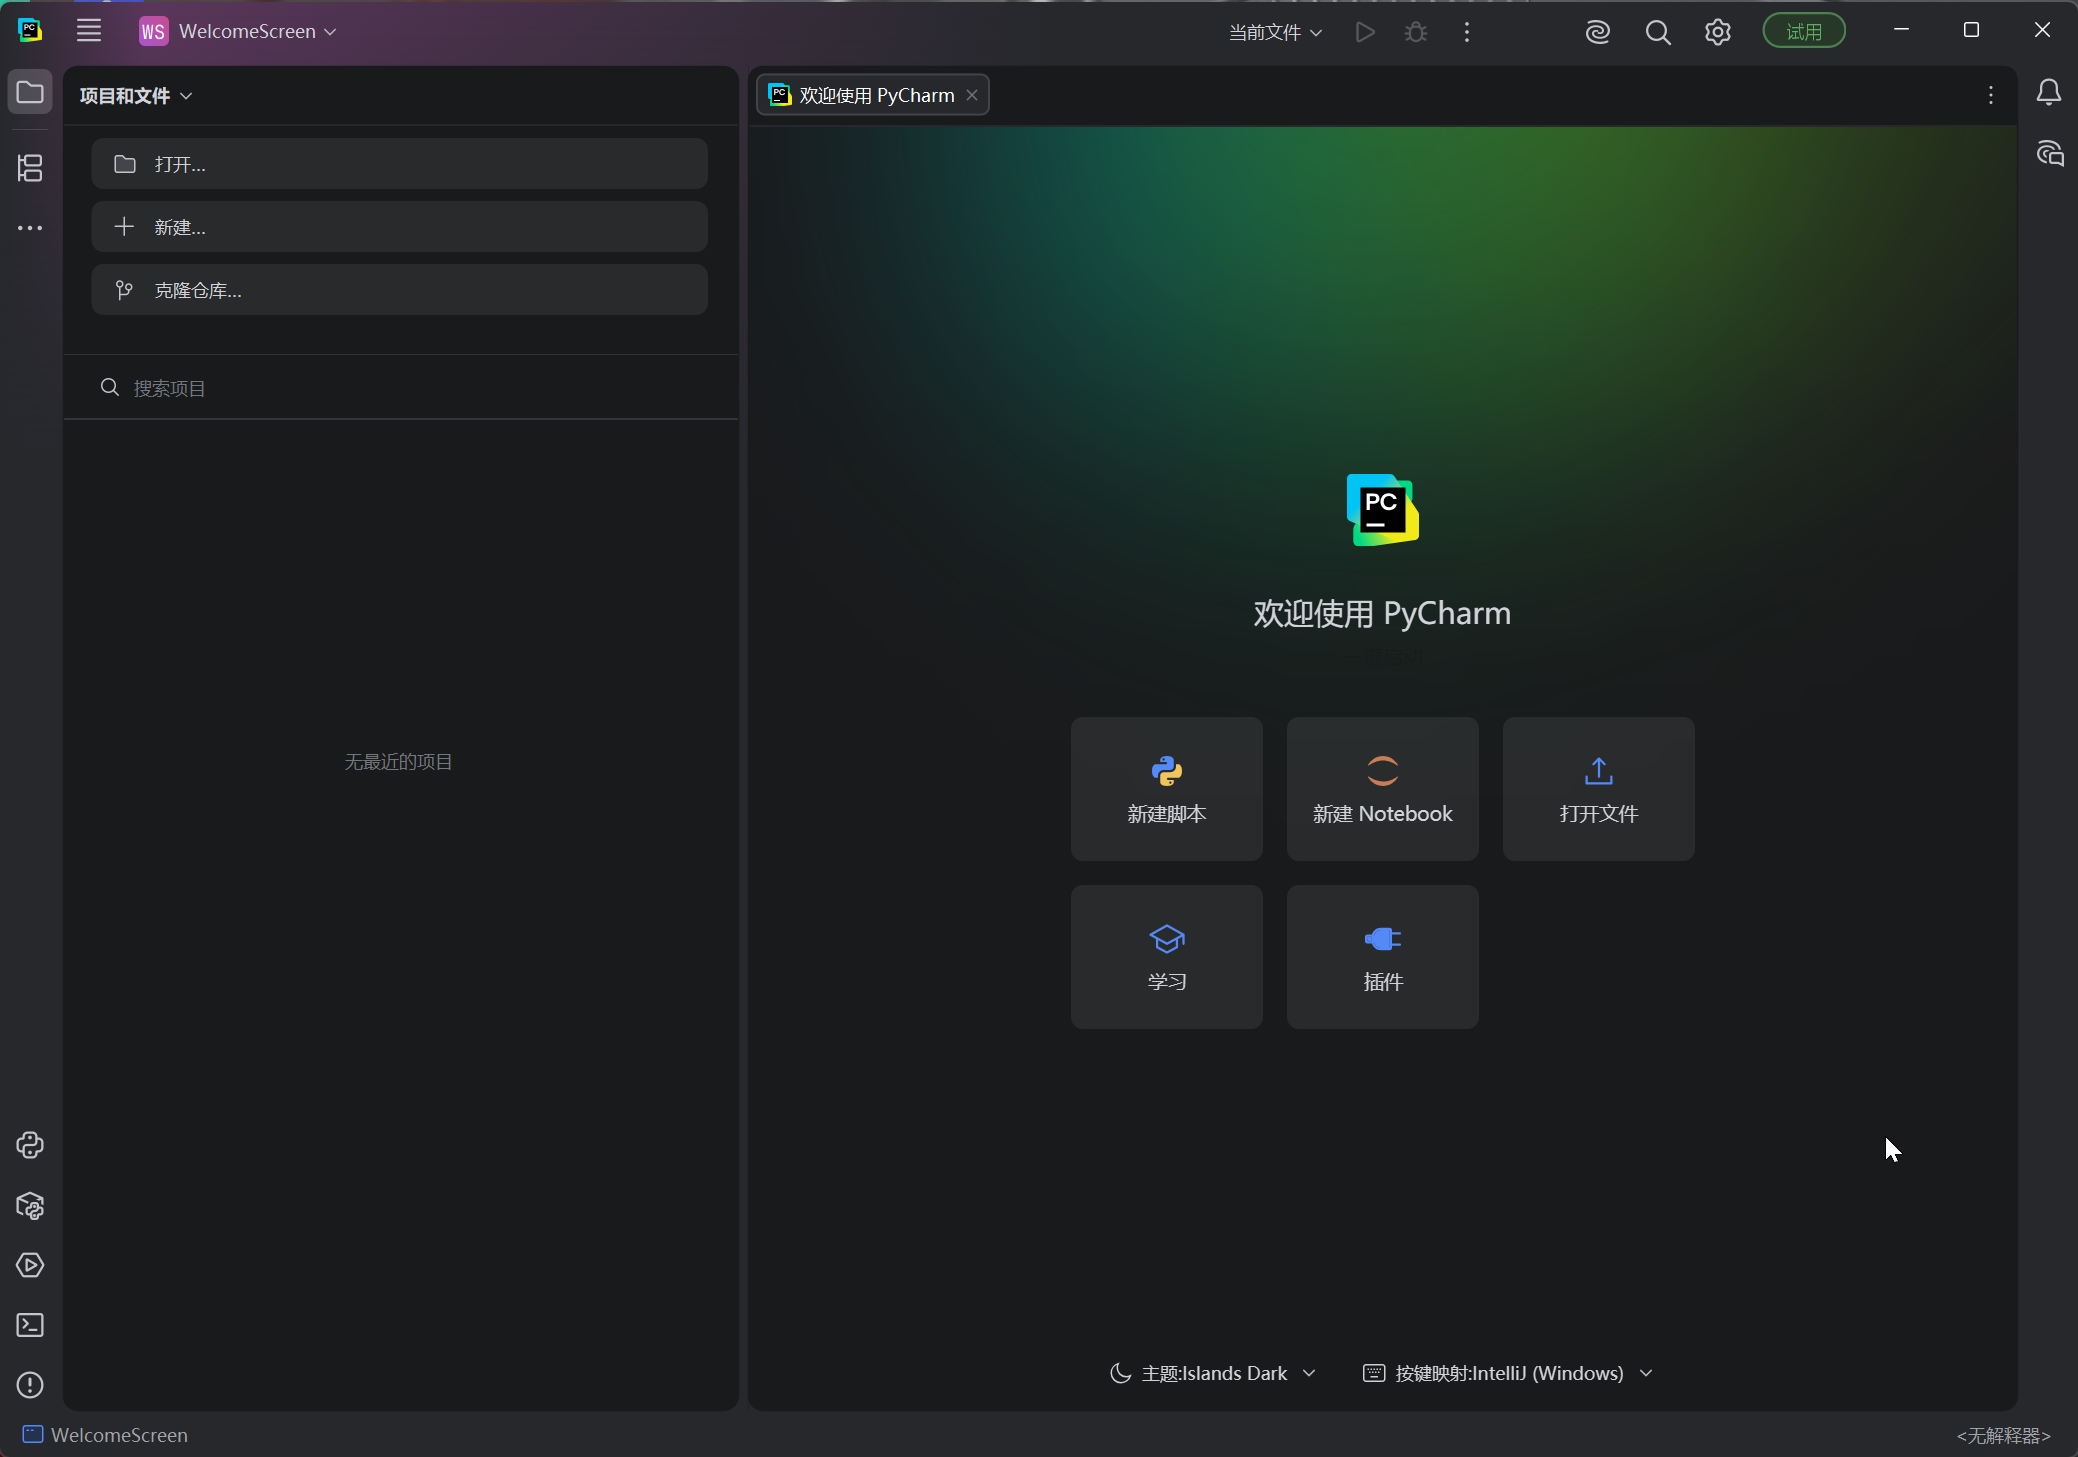Screen dimensions: 2078x1457
Task: Click the PyCharm logo in title bar
Action: click(x=30, y=31)
